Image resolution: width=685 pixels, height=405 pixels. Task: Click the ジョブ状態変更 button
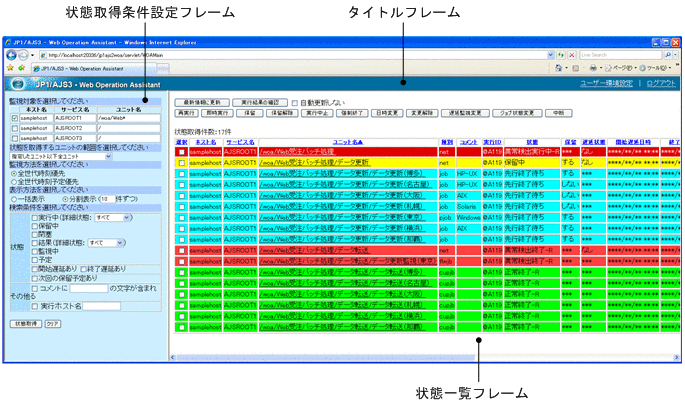pyautogui.click(x=517, y=113)
